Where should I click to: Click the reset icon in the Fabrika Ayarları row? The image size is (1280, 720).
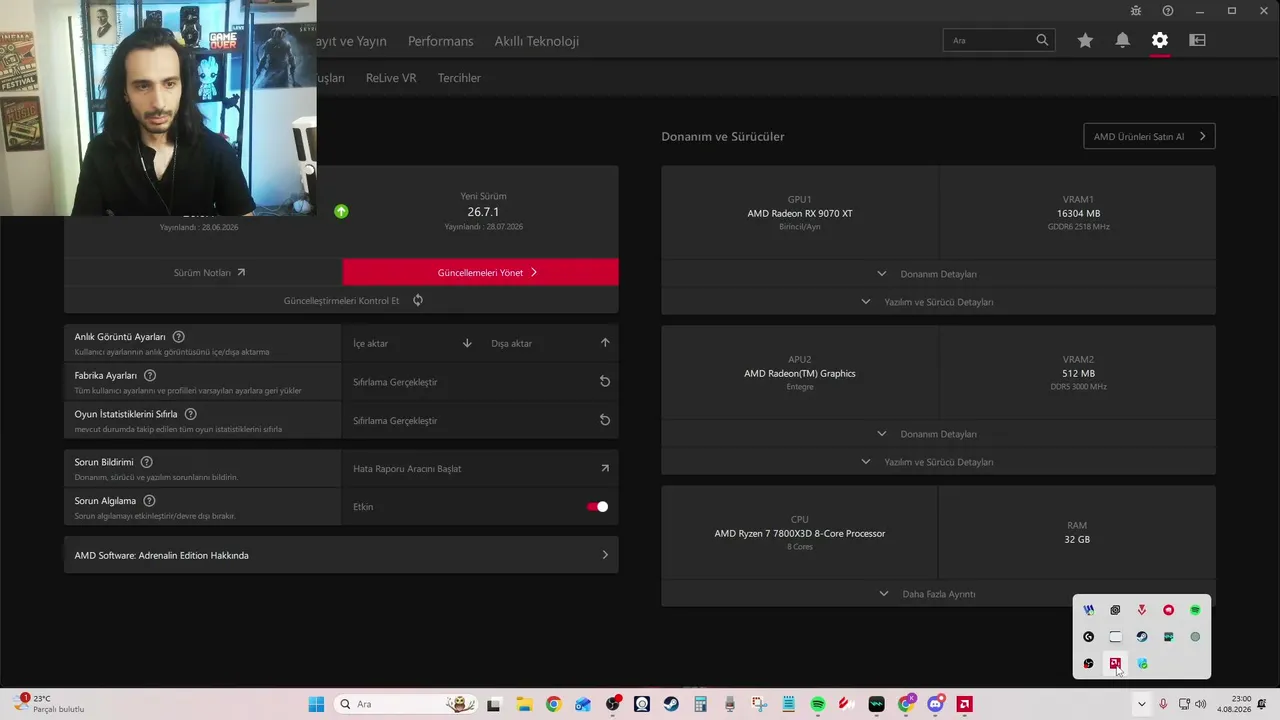click(605, 381)
